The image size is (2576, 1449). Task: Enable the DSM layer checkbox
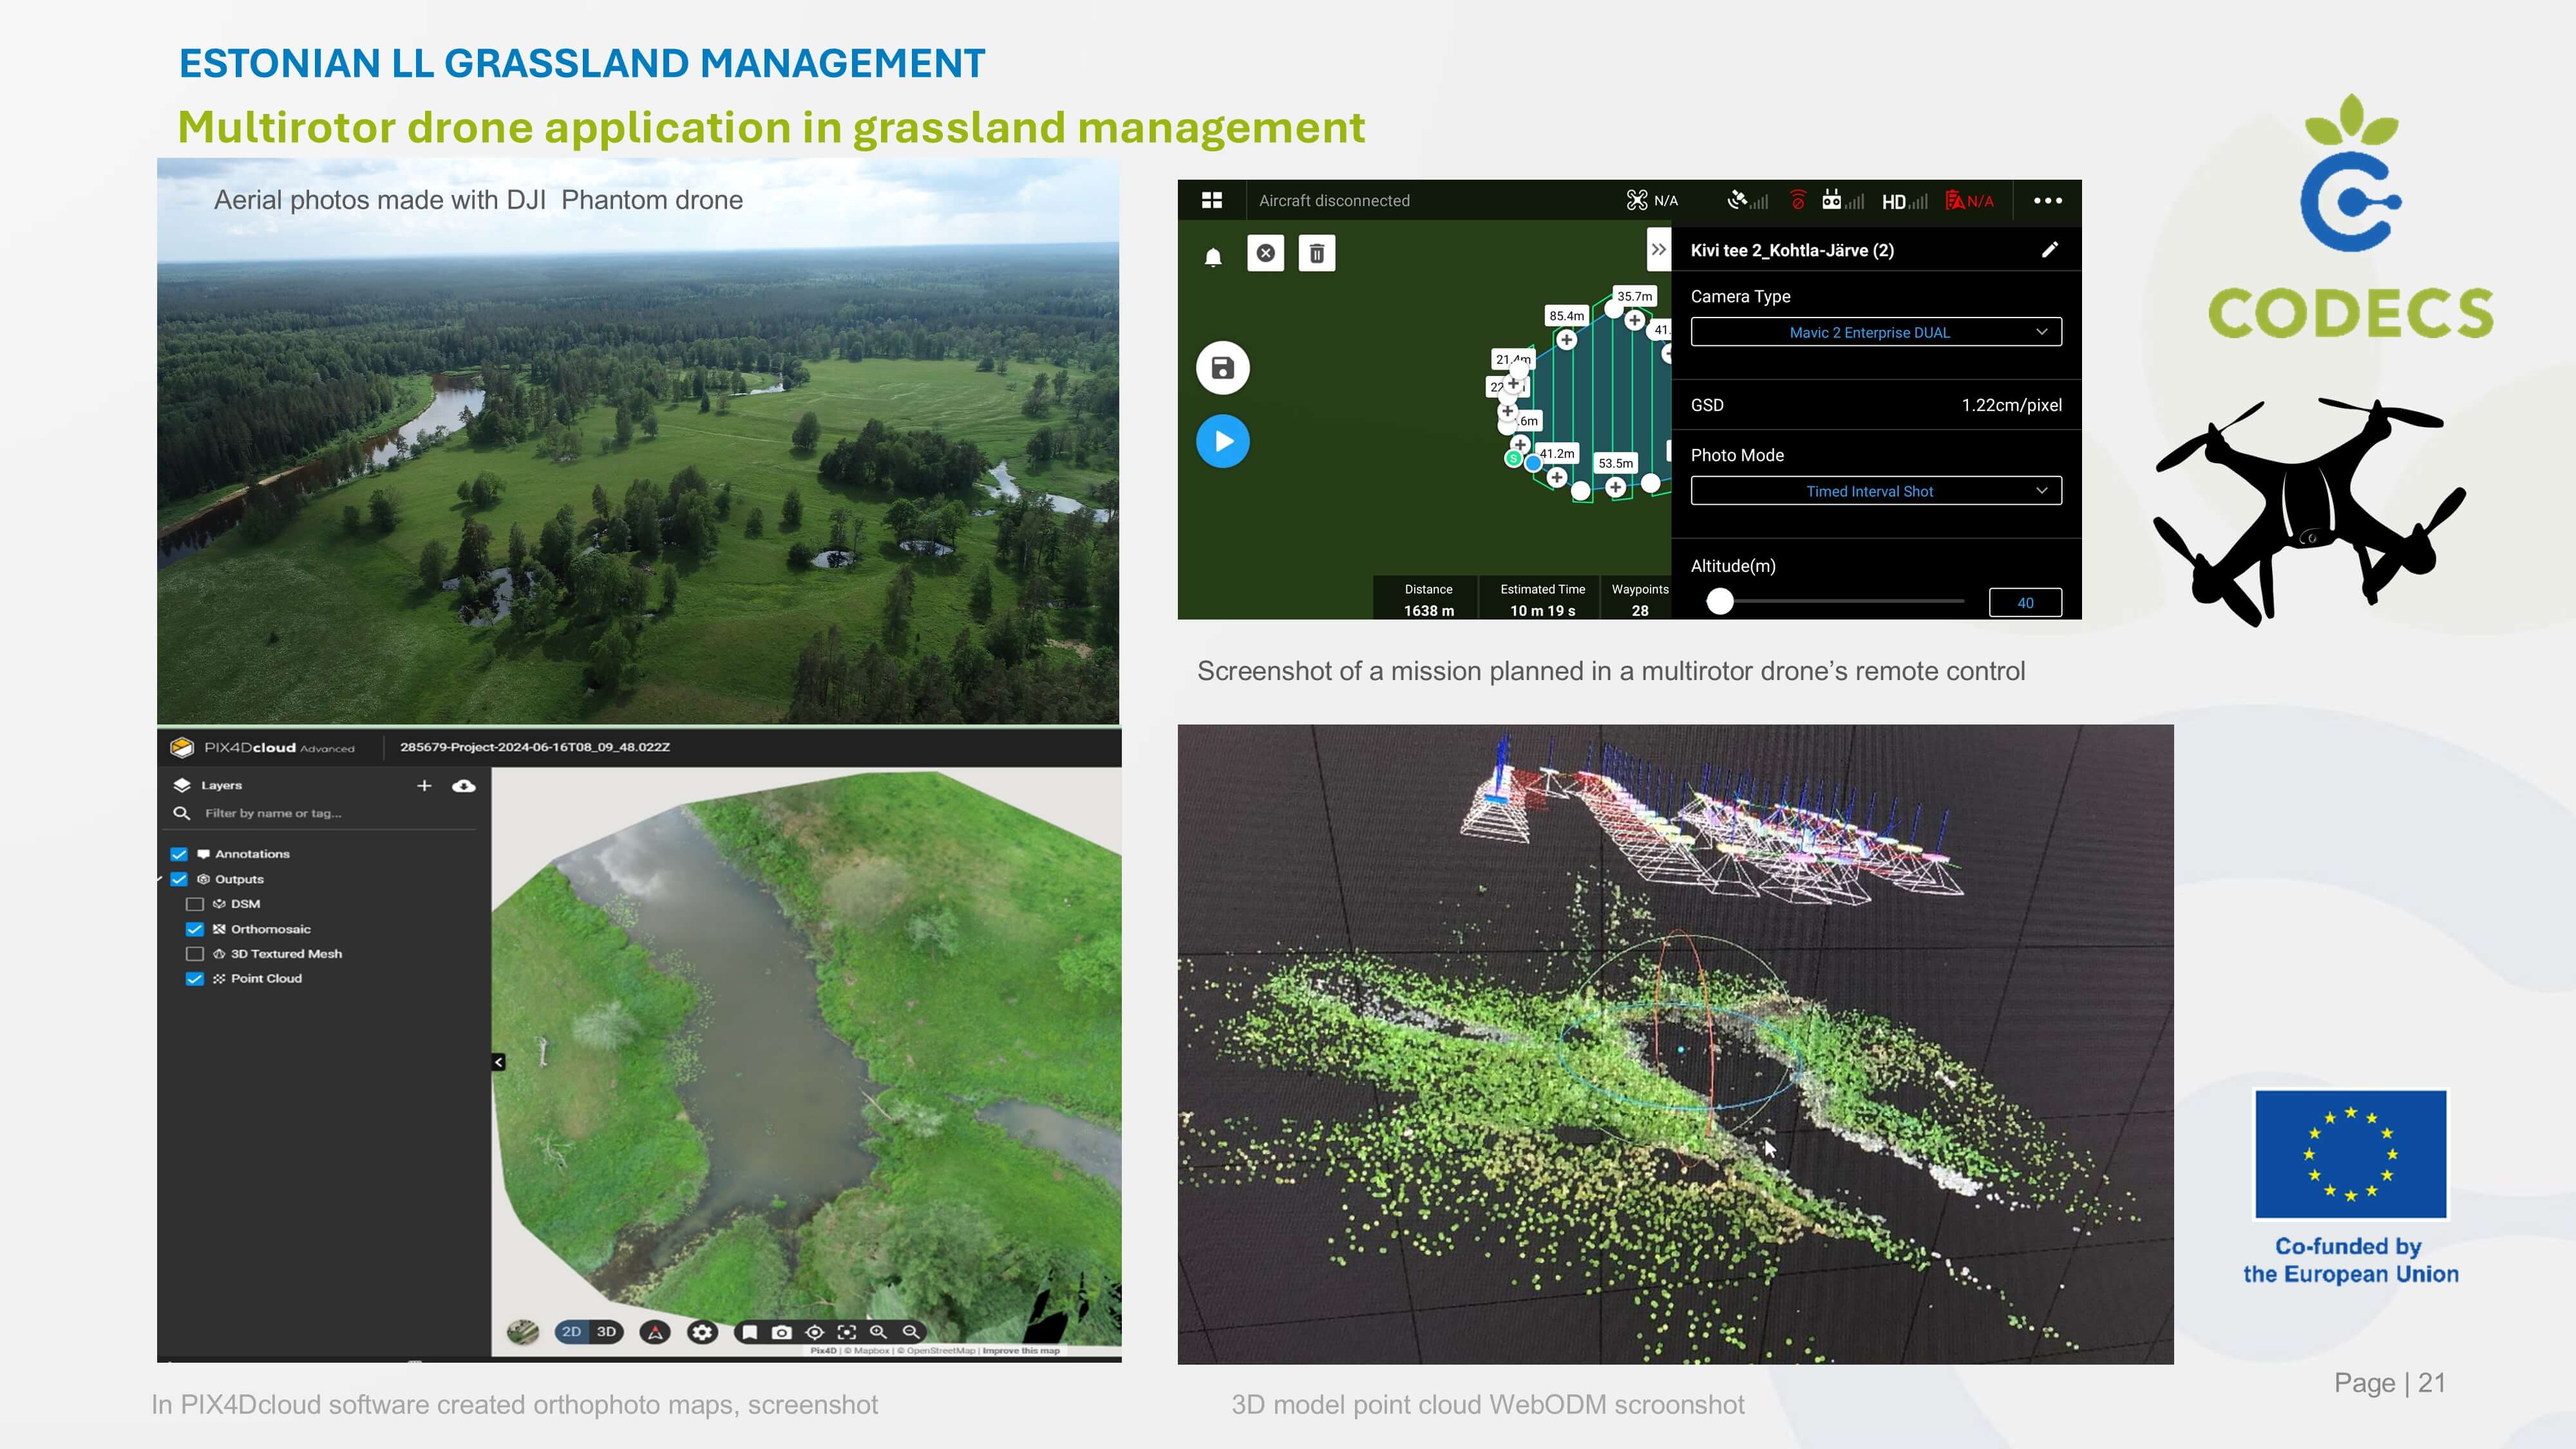(x=195, y=904)
